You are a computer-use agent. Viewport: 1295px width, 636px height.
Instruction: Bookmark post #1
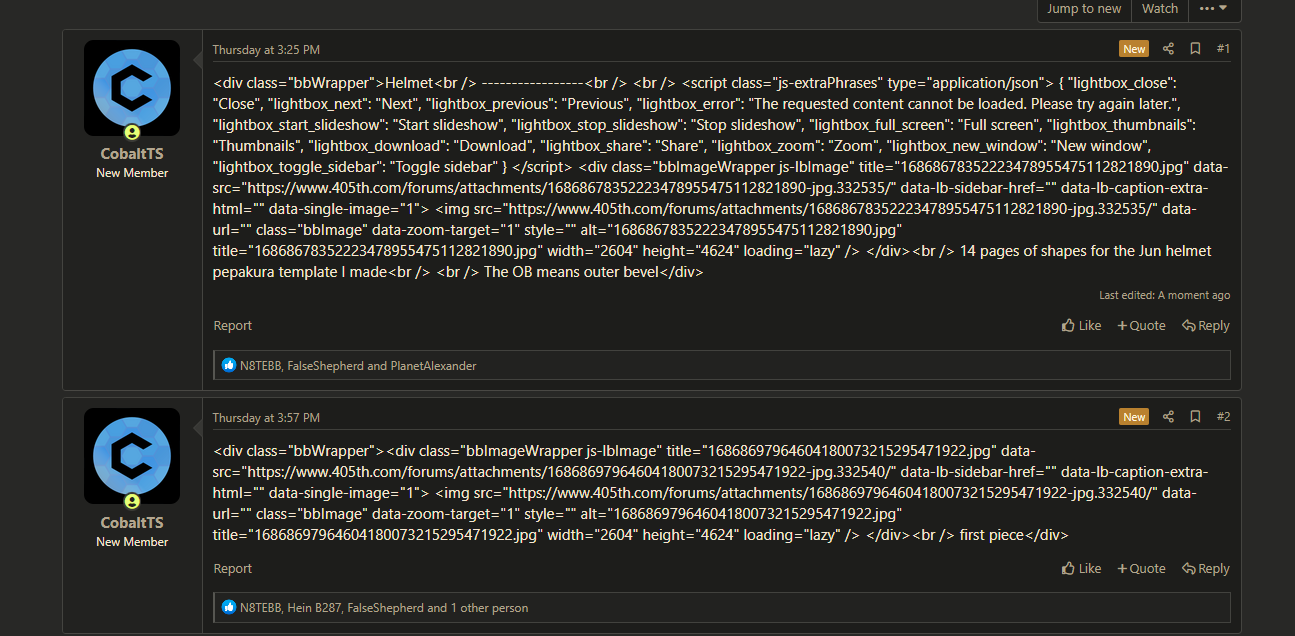1195,49
